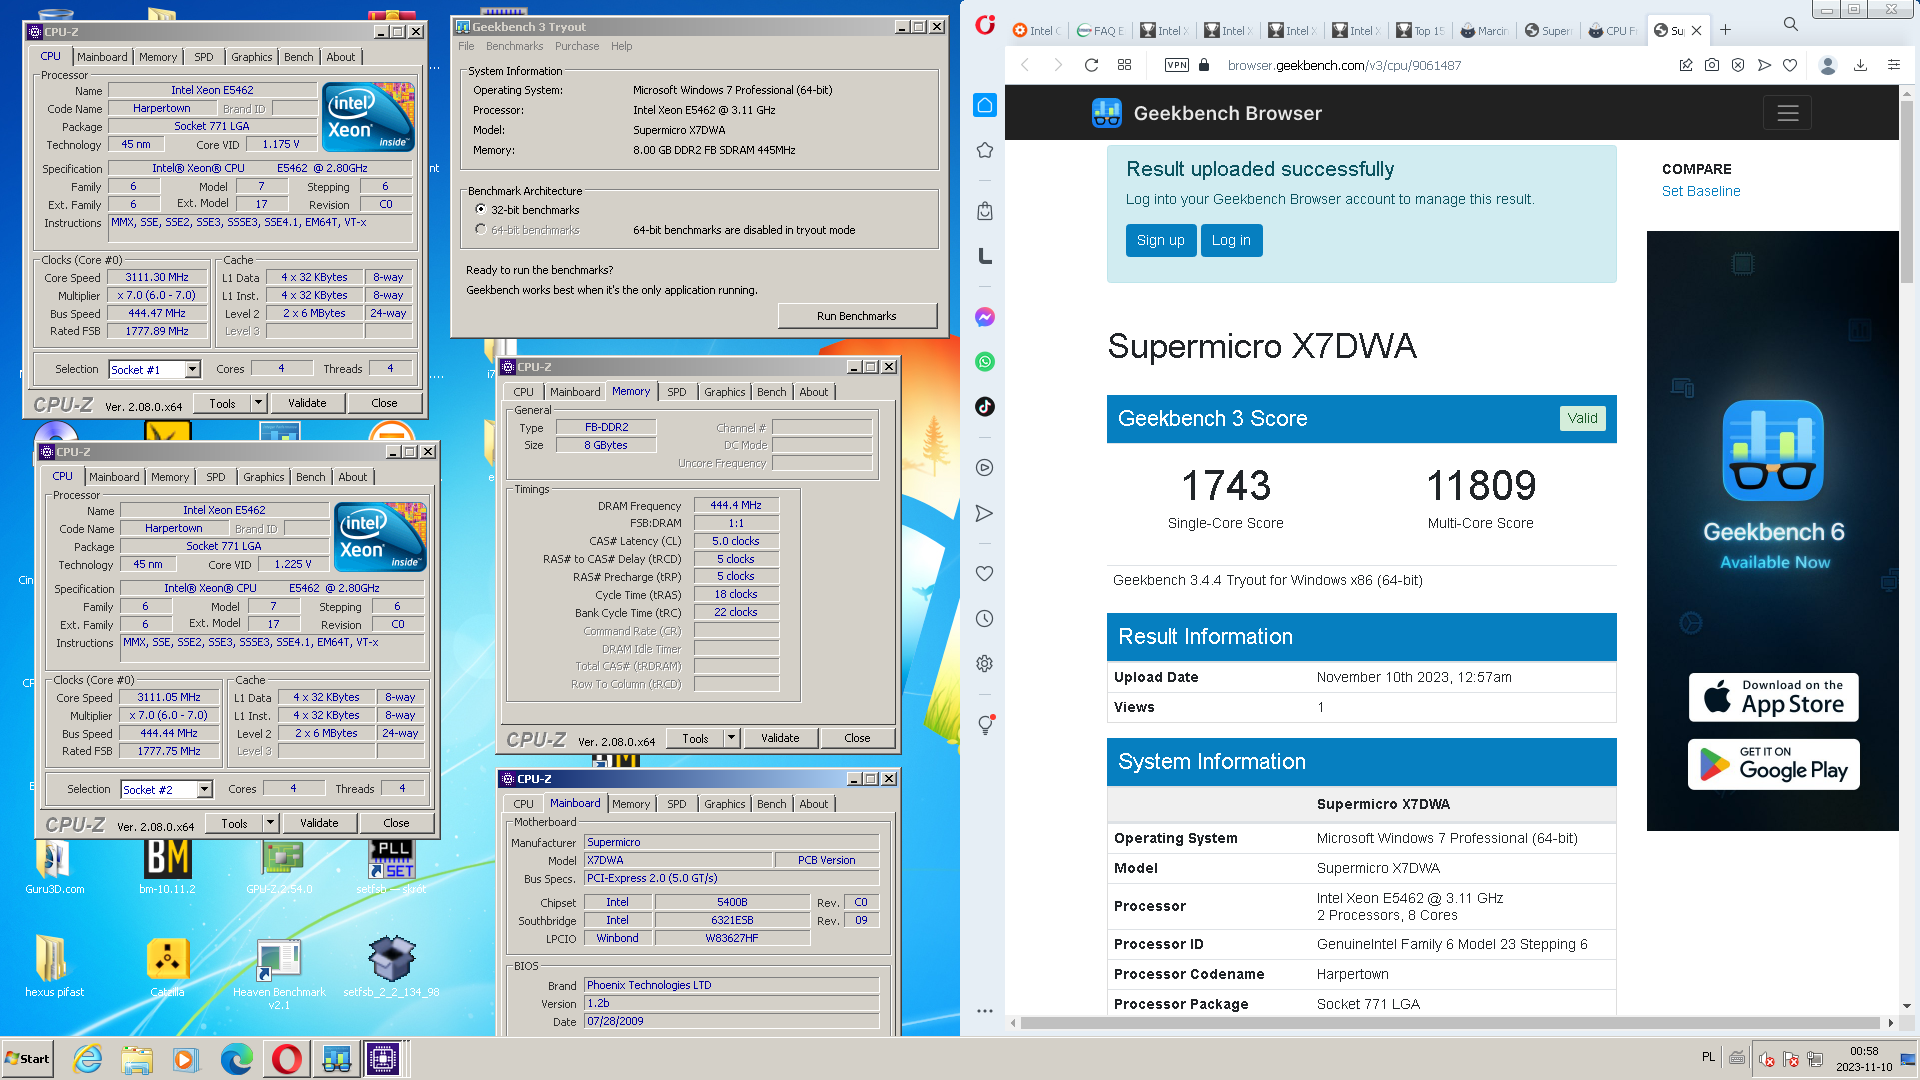Open the Socket #1 selection dropdown
The image size is (1920, 1080).
click(x=193, y=370)
